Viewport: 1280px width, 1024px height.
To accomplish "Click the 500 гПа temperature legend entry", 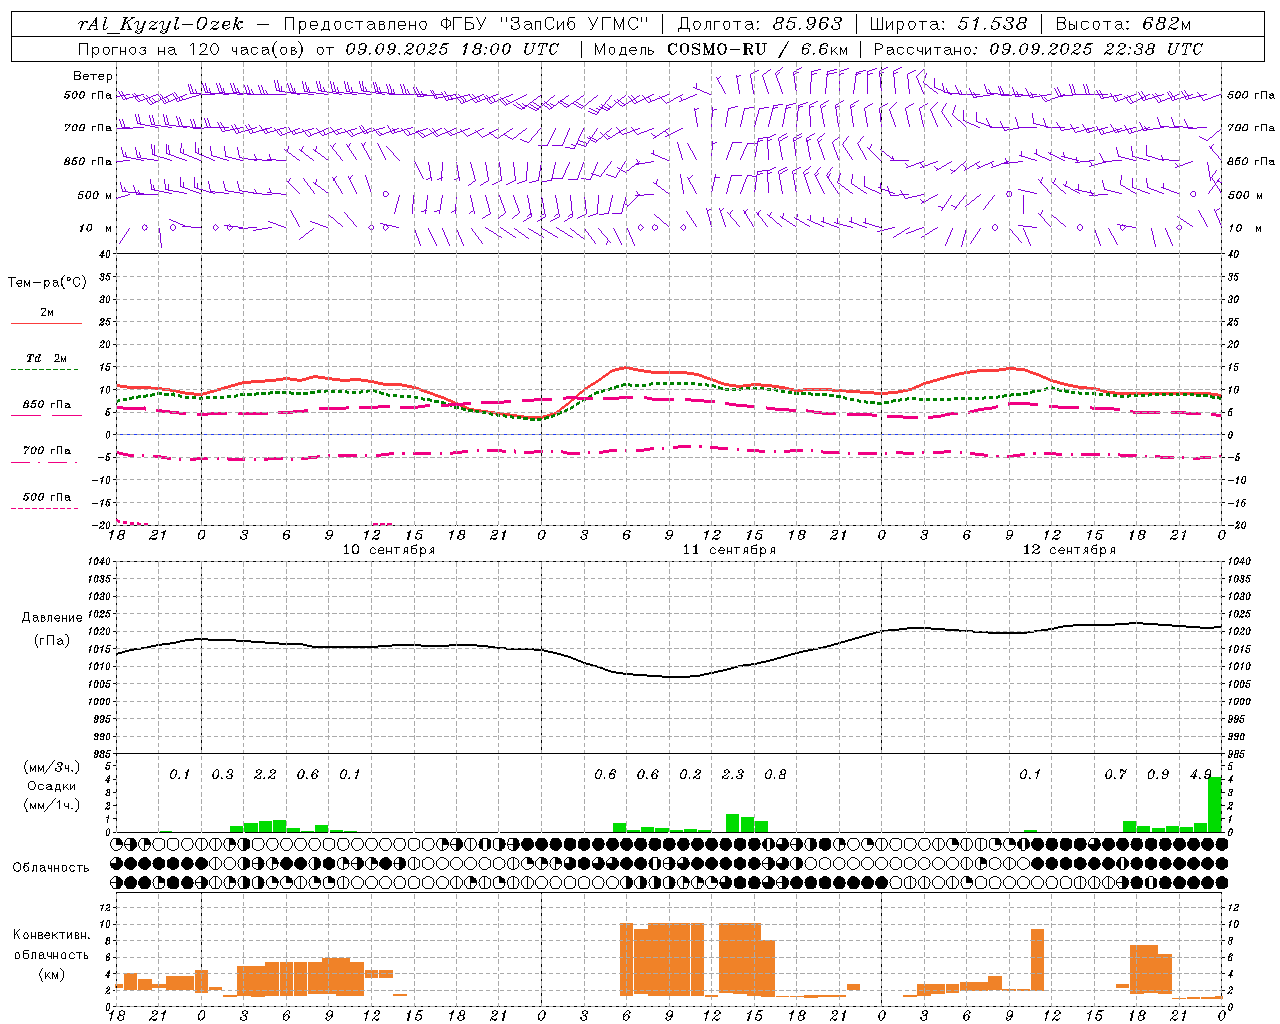I will (x=46, y=497).
